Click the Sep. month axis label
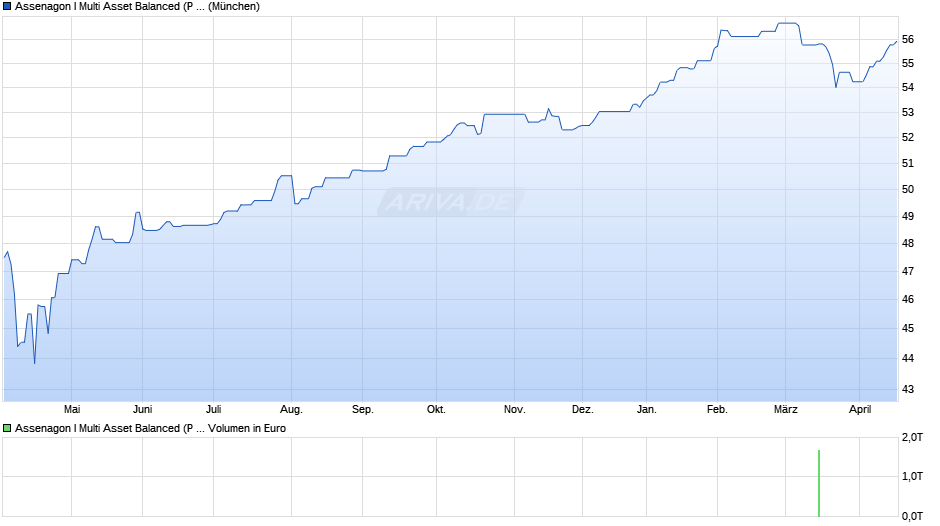940x526 pixels. (363, 409)
